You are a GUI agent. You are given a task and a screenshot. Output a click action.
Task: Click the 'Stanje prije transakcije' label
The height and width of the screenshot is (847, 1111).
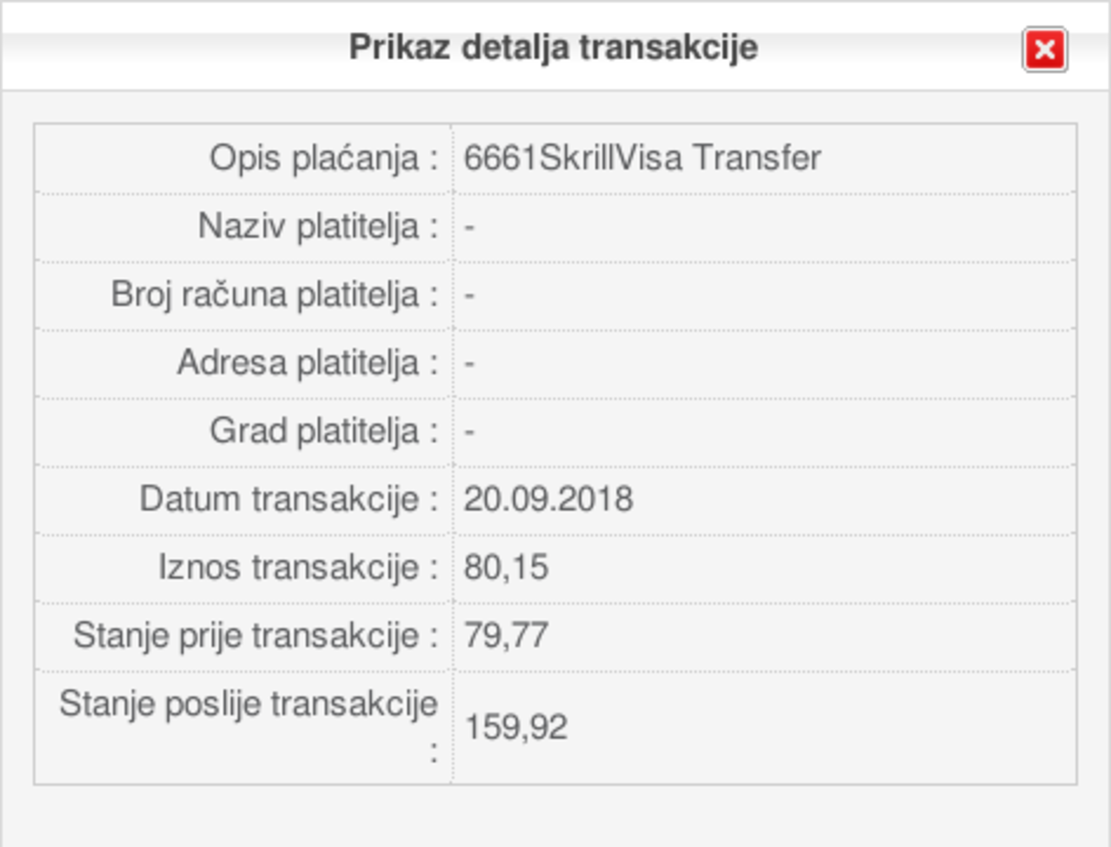pyautogui.click(x=255, y=635)
